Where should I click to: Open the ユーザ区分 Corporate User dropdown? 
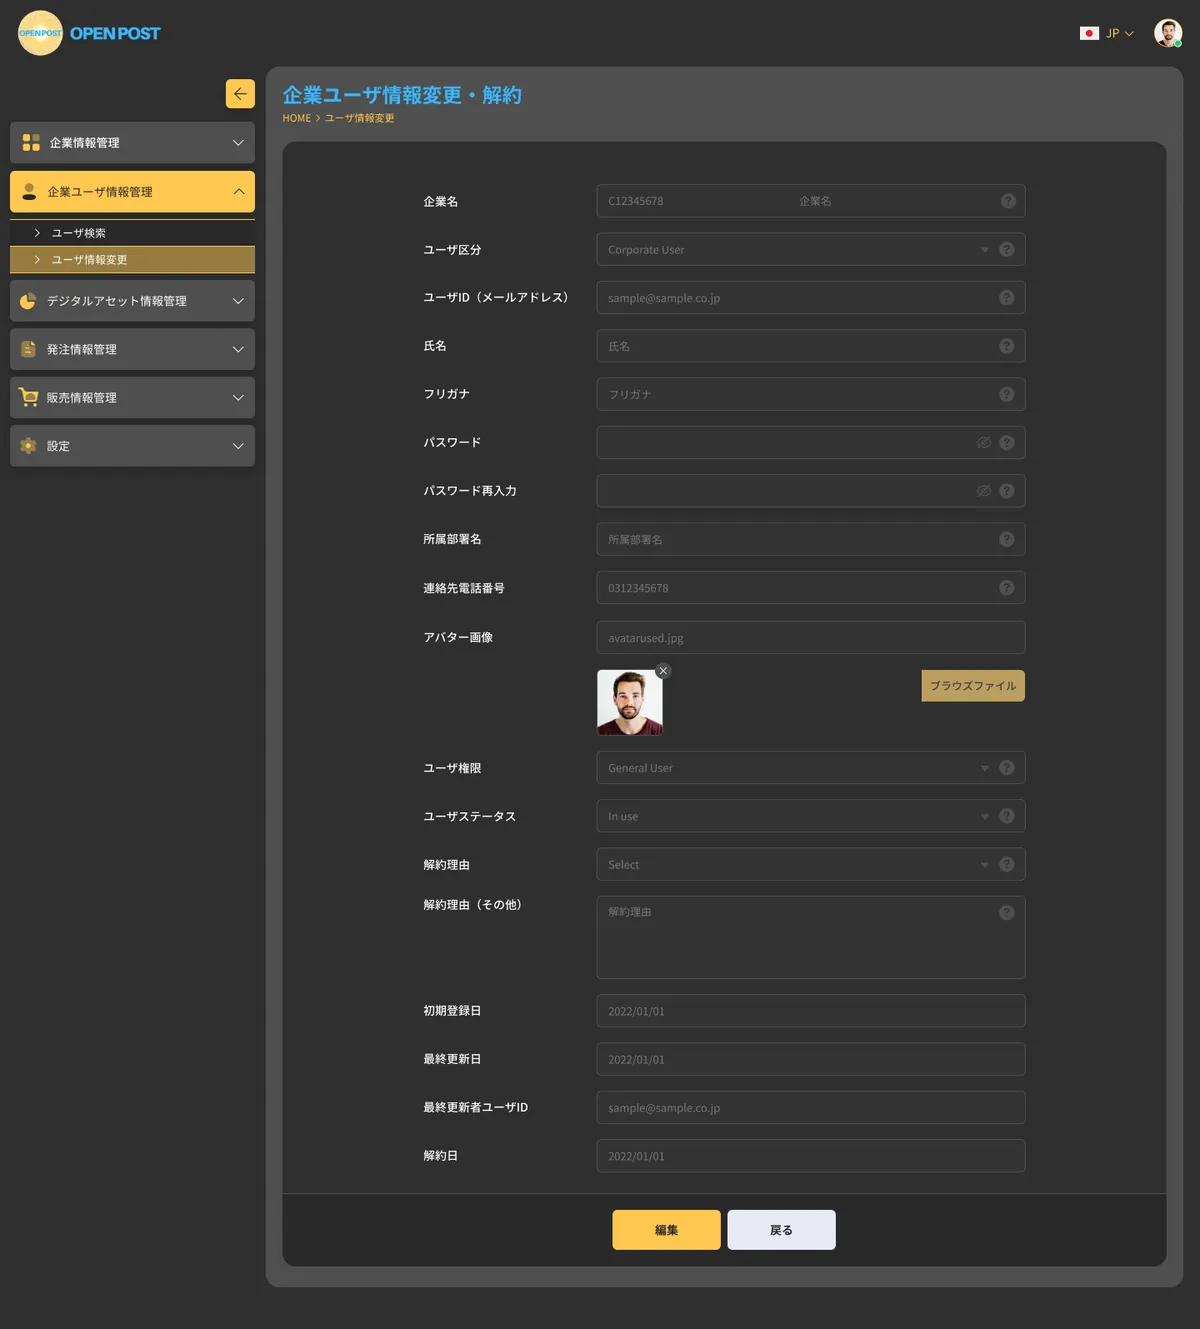[811, 249]
